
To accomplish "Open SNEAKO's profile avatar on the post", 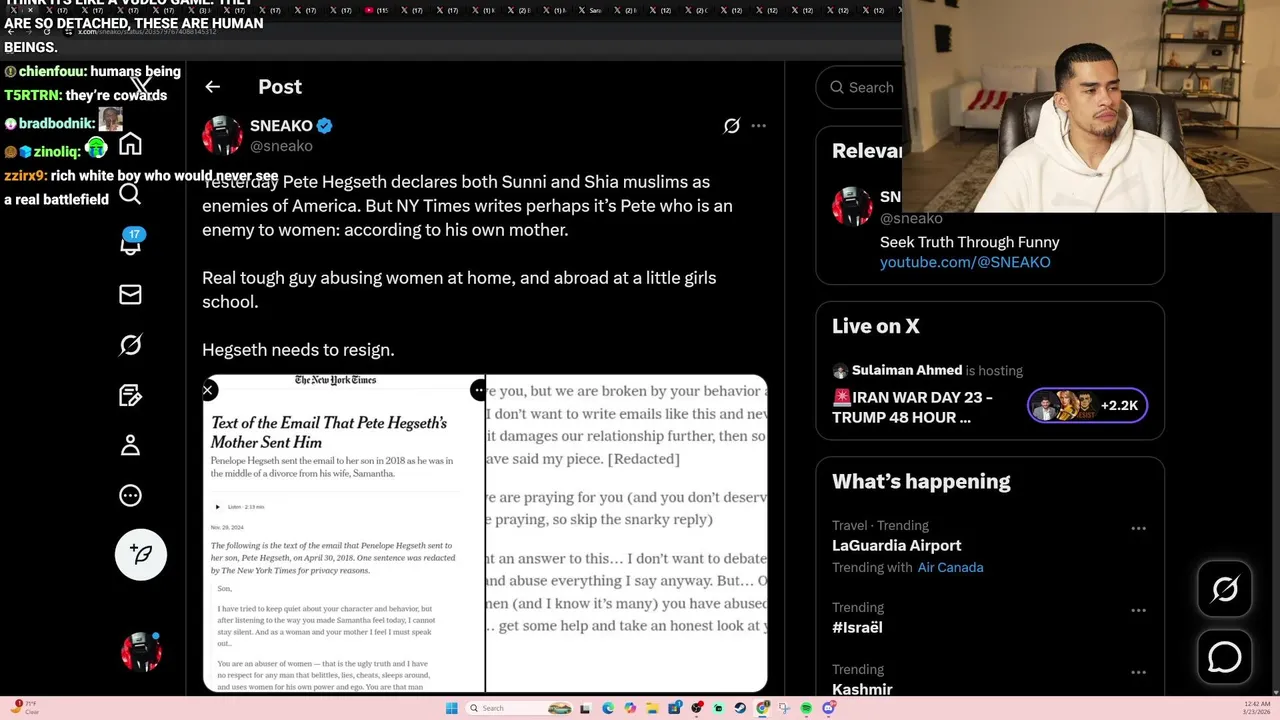I will coord(222,135).
